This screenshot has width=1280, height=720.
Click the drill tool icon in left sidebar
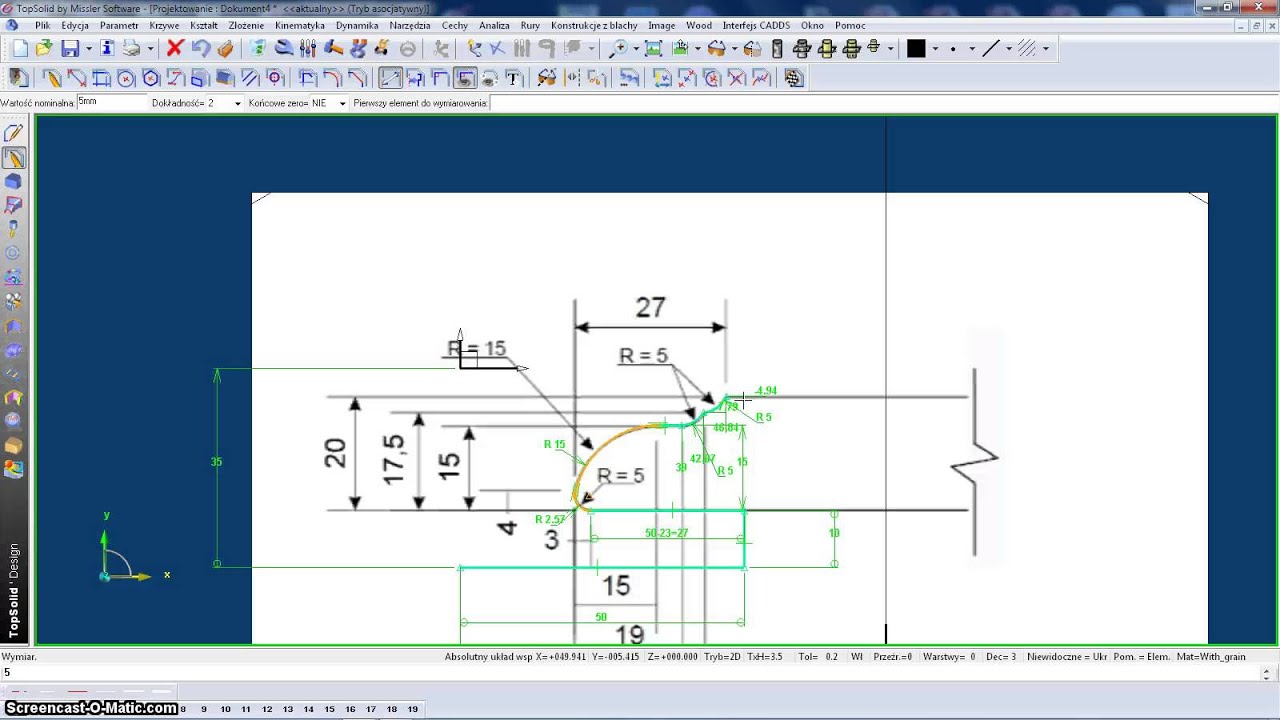pyautogui.click(x=14, y=229)
